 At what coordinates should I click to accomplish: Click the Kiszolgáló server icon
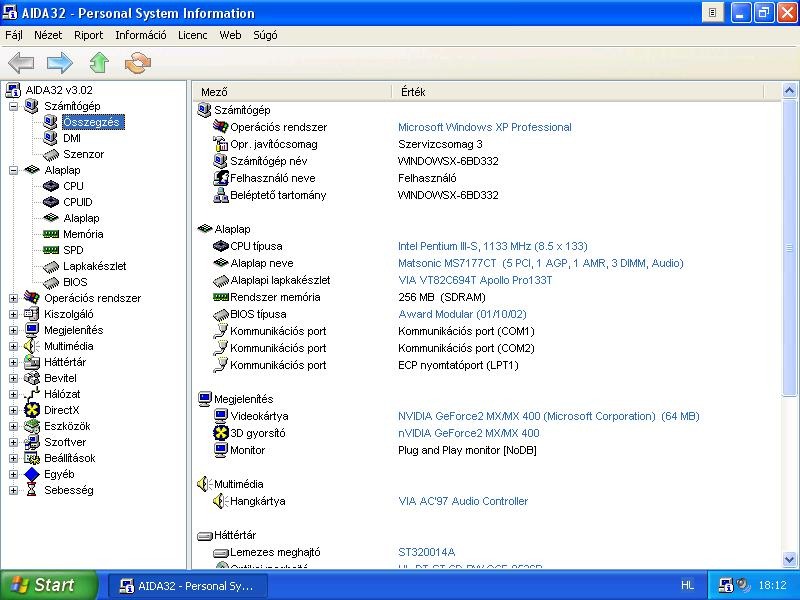tap(32, 314)
